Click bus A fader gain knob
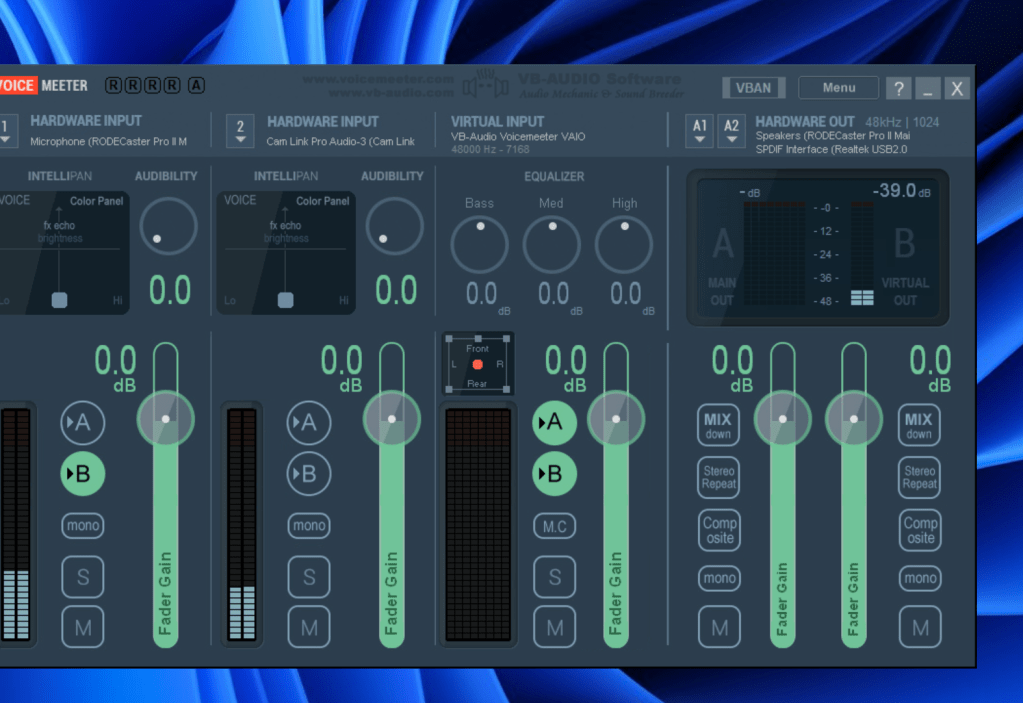Image resolution: width=1023 pixels, height=703 pixels. click(x=782, y=419)
